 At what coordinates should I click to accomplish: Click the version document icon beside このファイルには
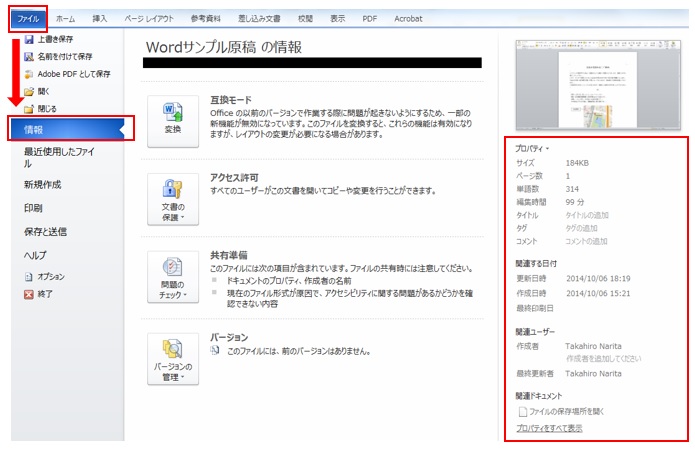coord(215,350)
